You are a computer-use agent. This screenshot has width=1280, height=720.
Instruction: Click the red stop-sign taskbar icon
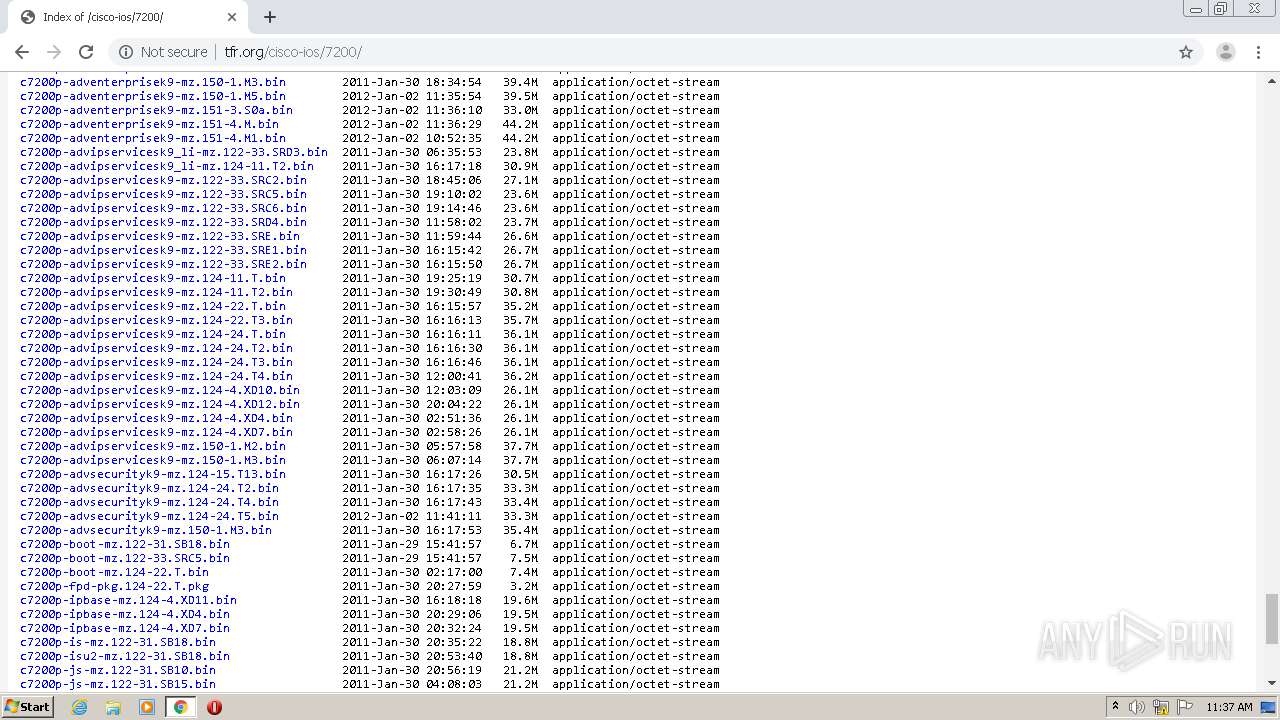pos(214,707)
